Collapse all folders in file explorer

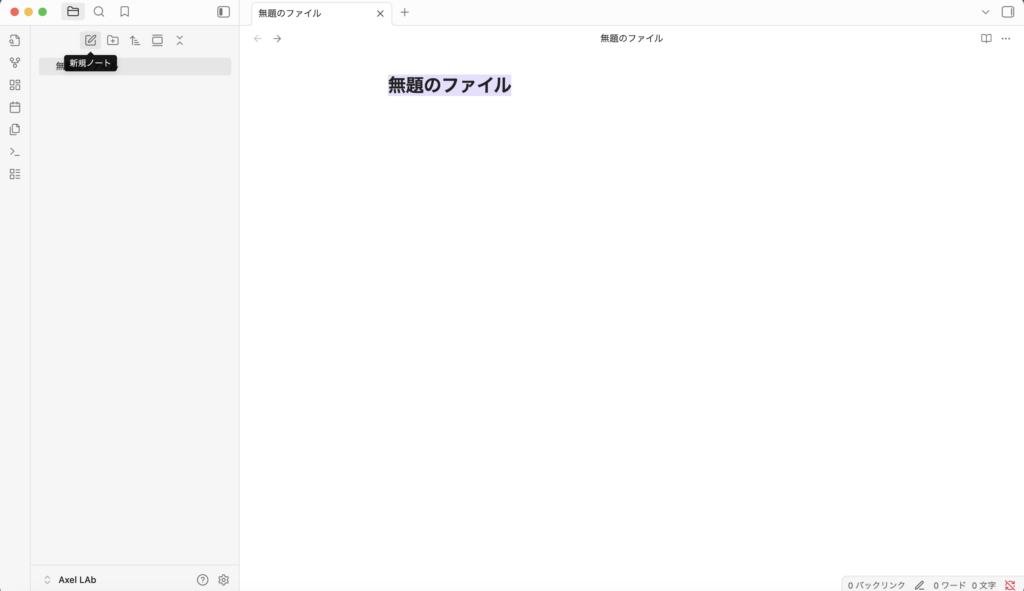[180, 40]
